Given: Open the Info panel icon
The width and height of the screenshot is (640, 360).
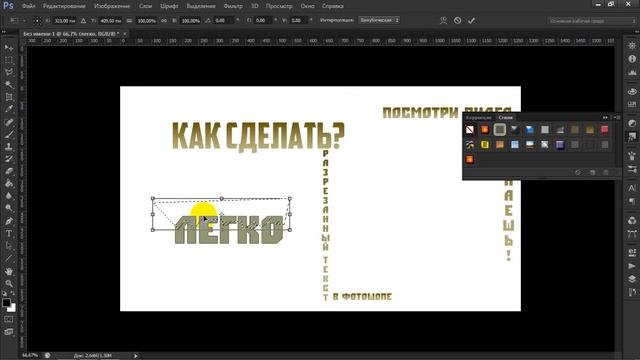Looking at the screenshot, I should [632, 59].
